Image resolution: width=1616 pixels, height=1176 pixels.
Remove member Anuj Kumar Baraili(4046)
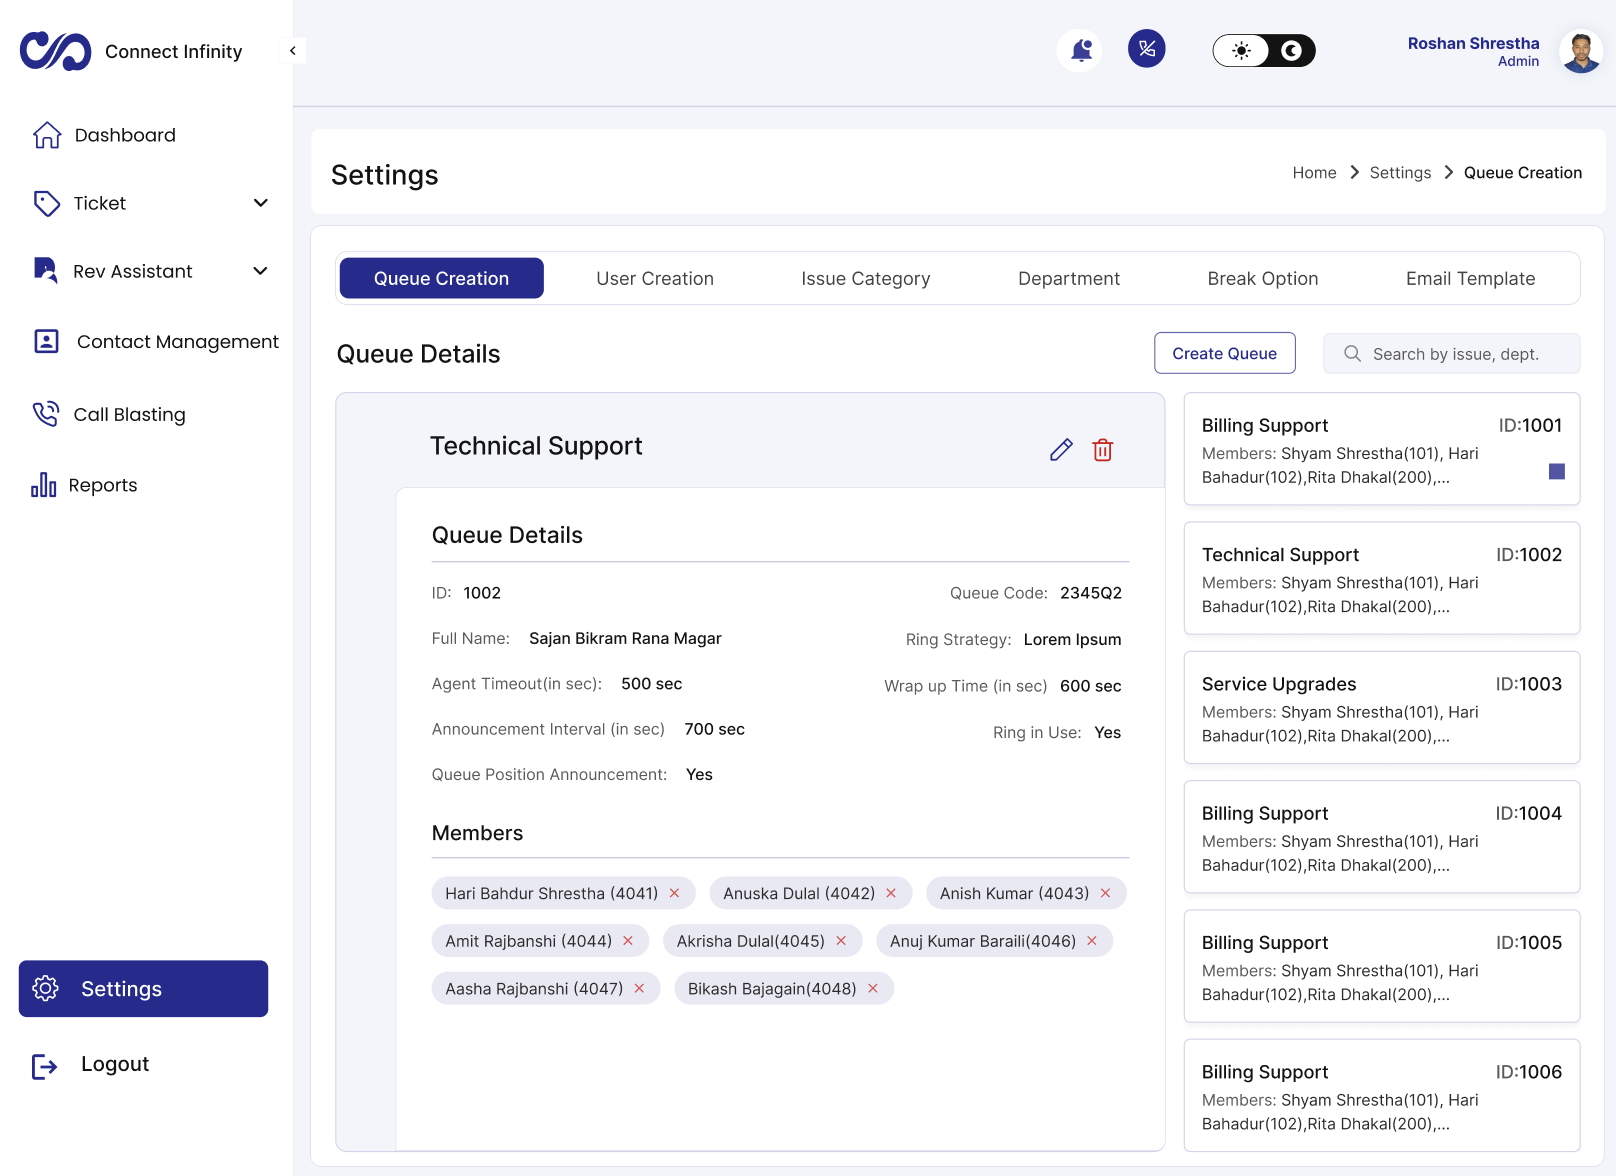tap(1092, 941)
